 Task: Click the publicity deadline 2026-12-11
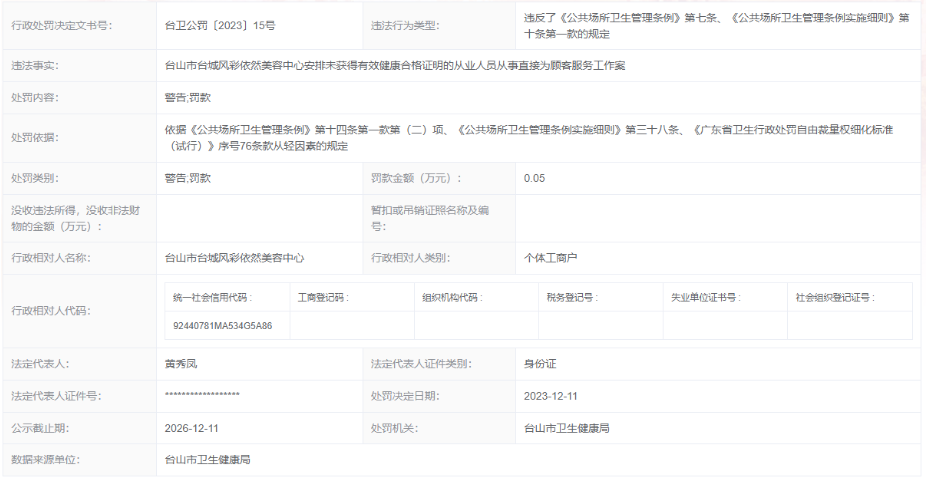coord(192,428)
